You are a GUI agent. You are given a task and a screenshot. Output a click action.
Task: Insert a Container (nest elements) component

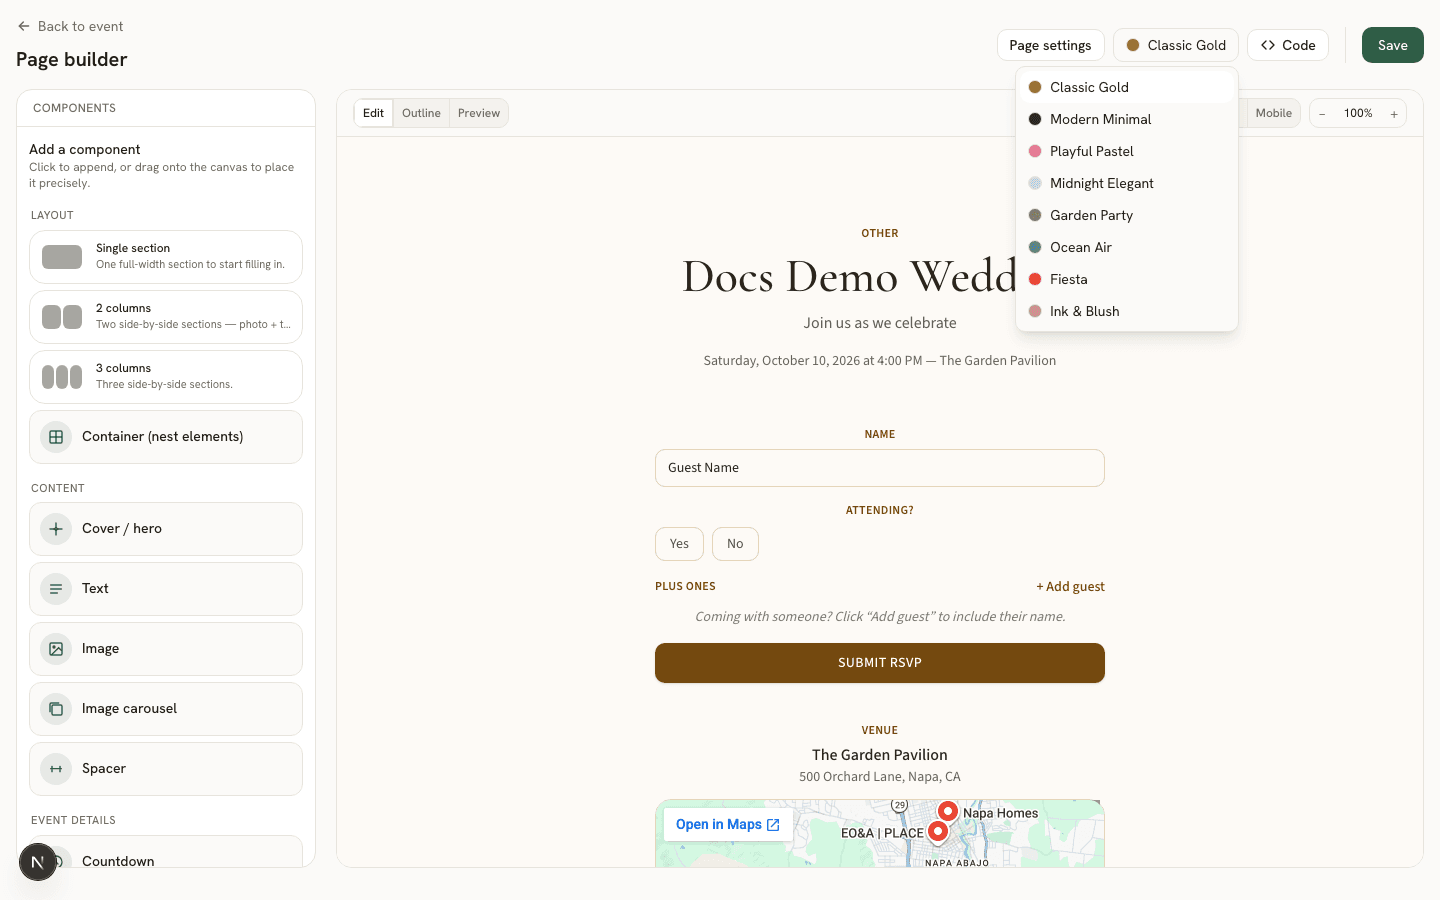tap(166, 437)
